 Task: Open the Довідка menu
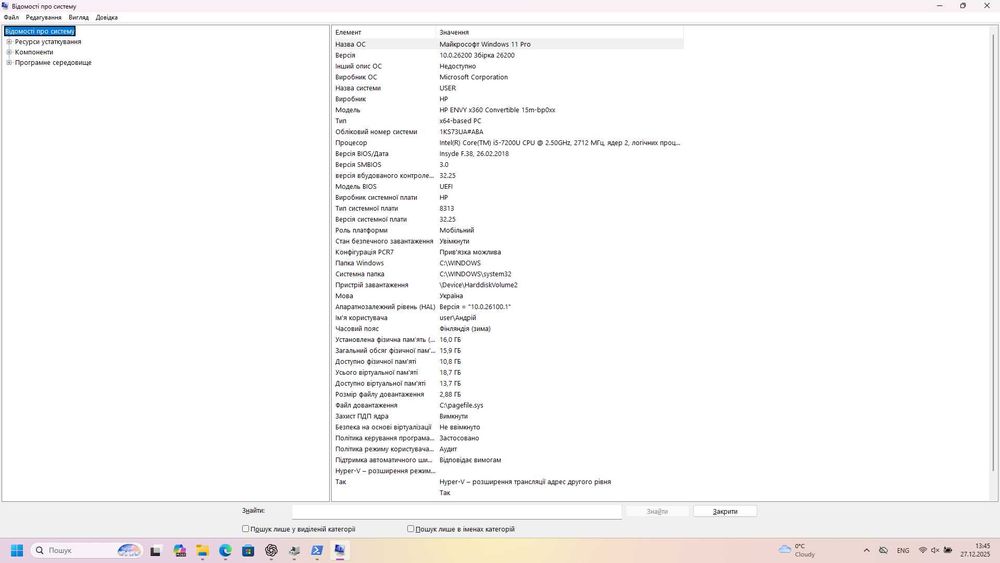tap(107, 17)
